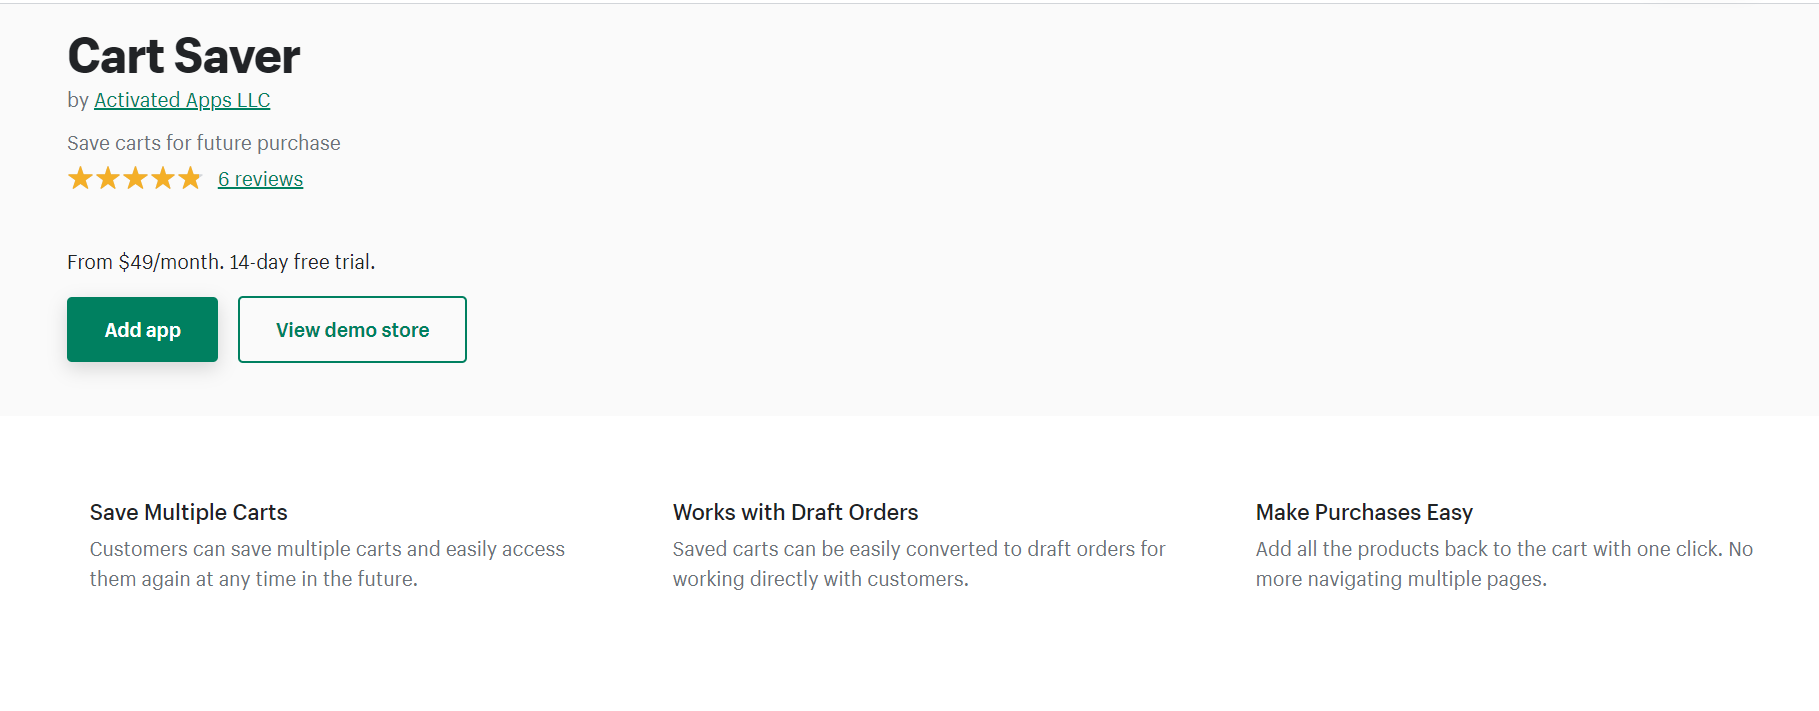This screenshot has height=711, width=1819.
Task: Click the draft orders description paragraph
Action: (x=919, y=564)
